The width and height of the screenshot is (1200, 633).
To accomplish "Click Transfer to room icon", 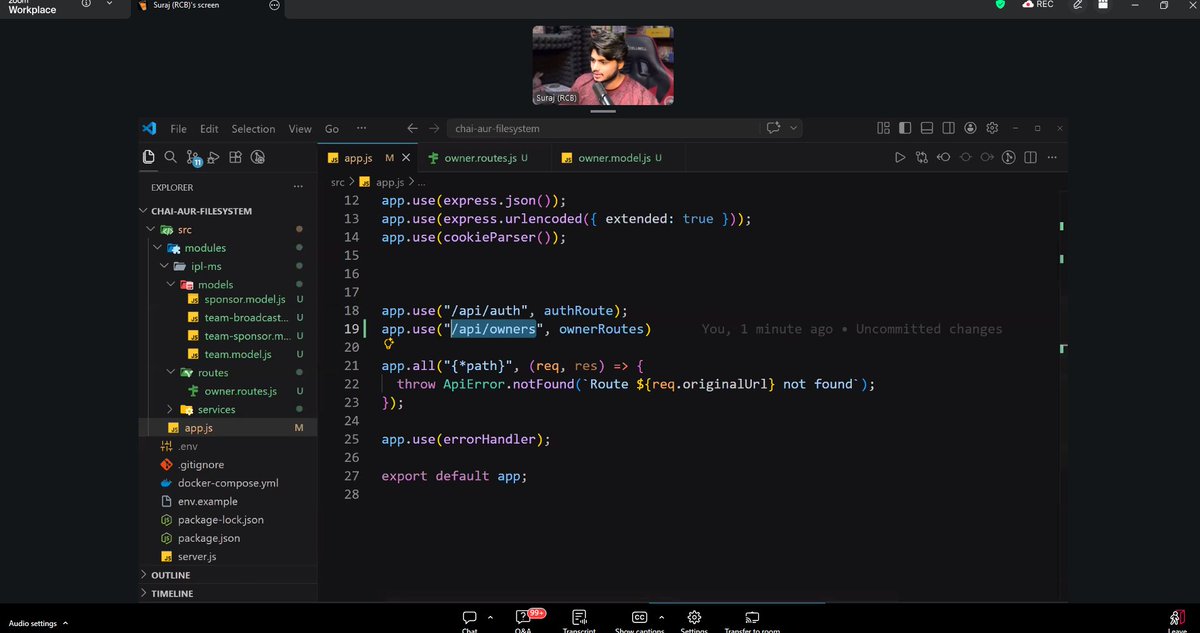I will (x=752, y=618).
